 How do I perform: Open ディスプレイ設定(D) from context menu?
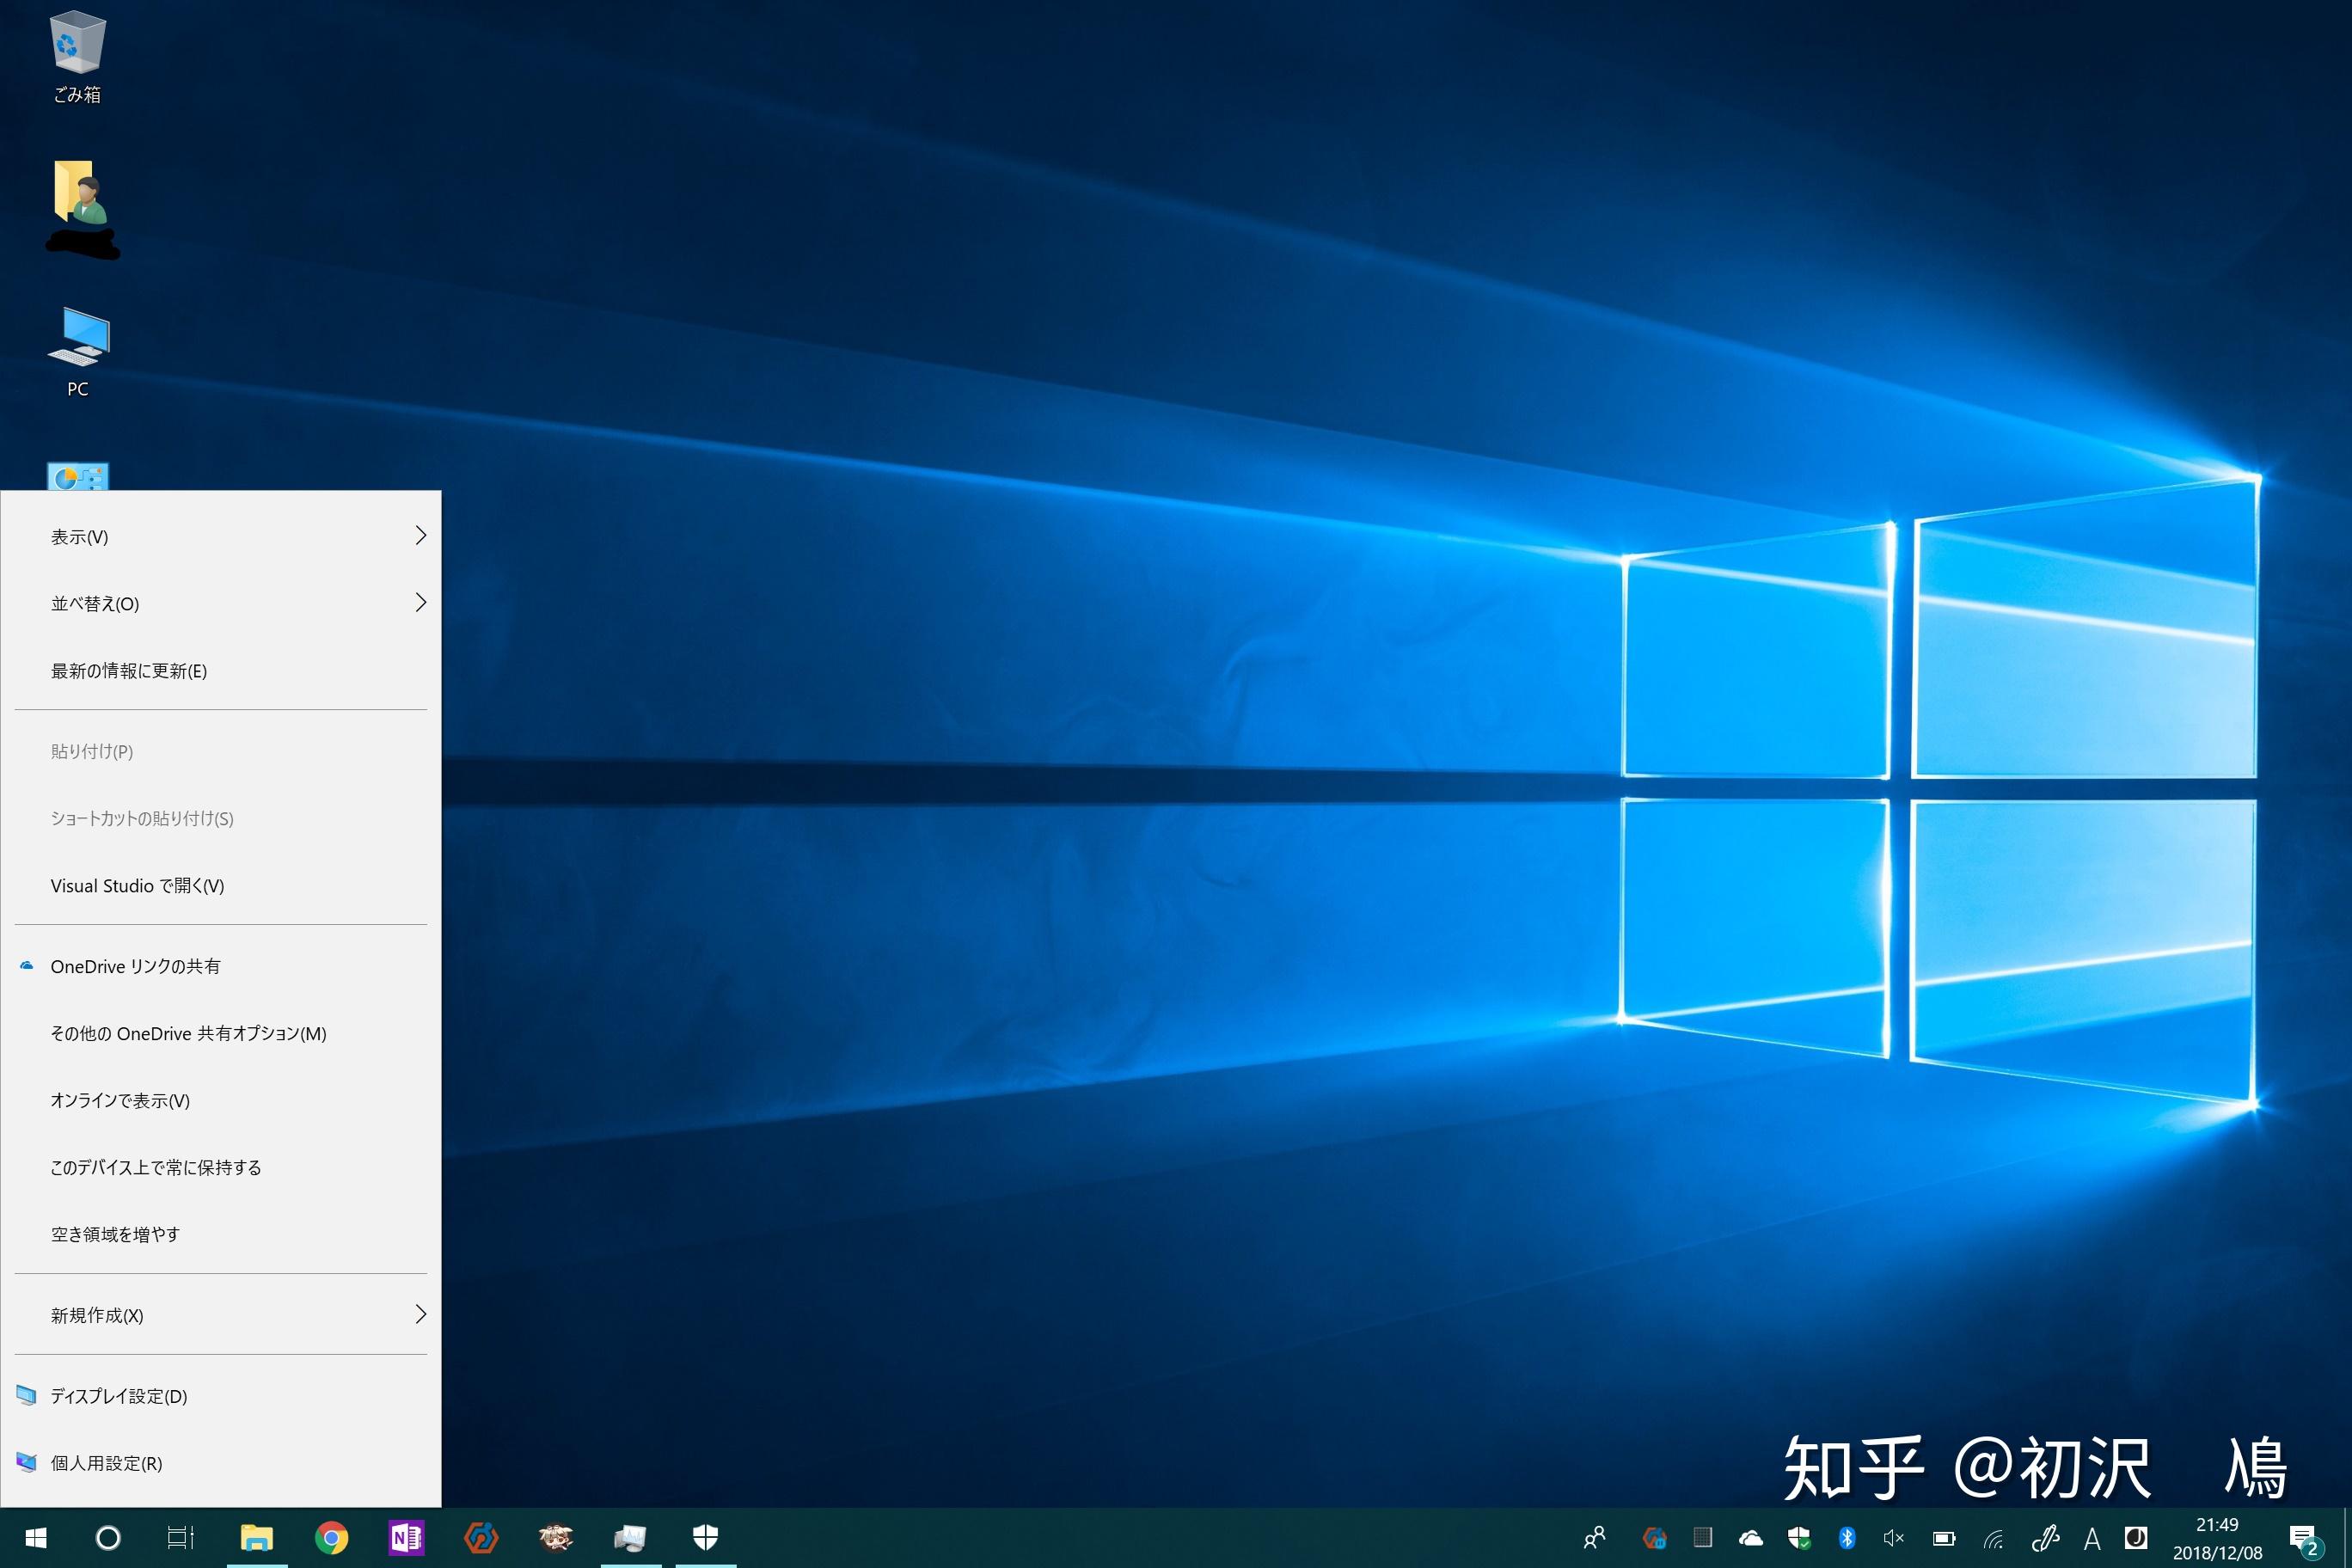(x=221, y=1396)
